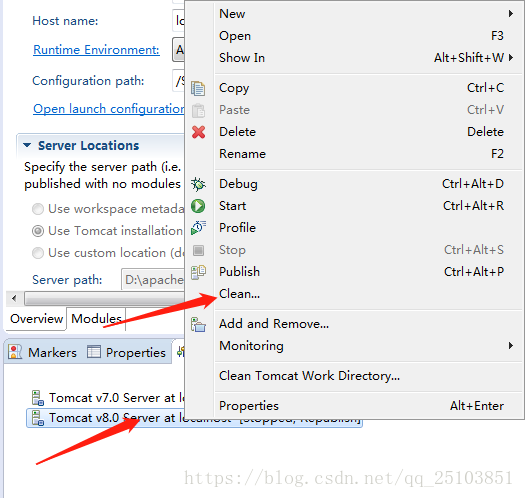The width and height of the screenshot is (525, 498).
Task: Select Debug in the context menu
Action: 368,184
